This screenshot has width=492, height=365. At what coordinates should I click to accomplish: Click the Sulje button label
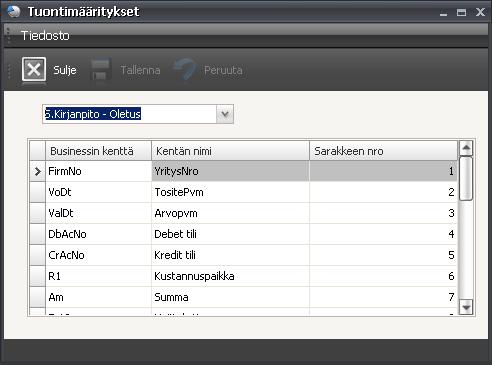coord(65,70)
